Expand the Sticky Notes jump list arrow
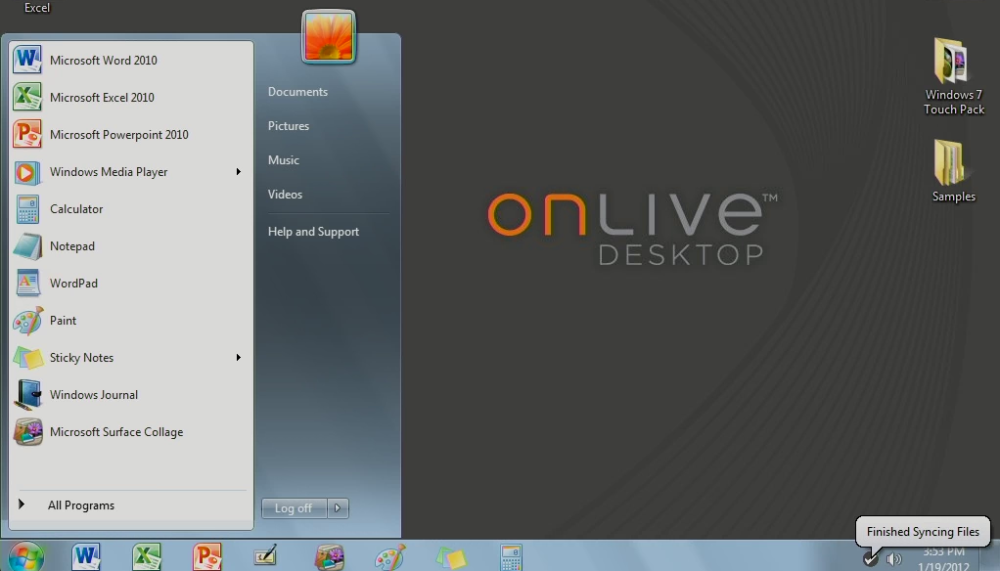This screenshot has height=571, width=1000. tap(239, 357)
